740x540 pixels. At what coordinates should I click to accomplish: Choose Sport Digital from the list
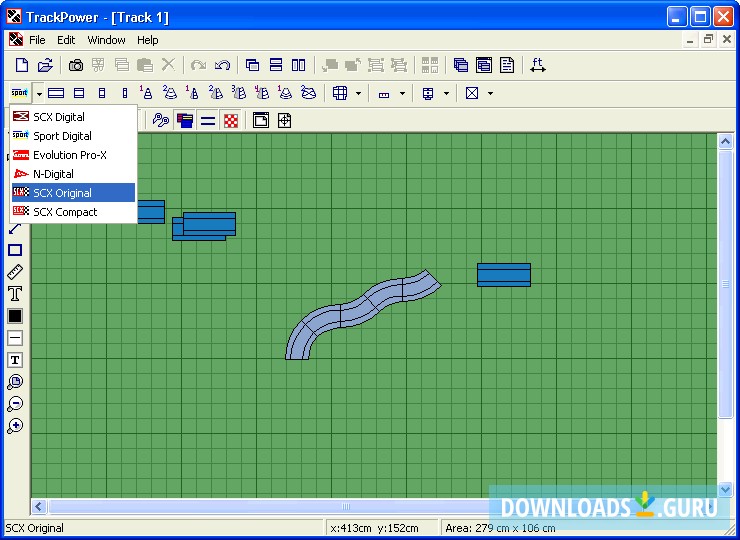(74, 136)
